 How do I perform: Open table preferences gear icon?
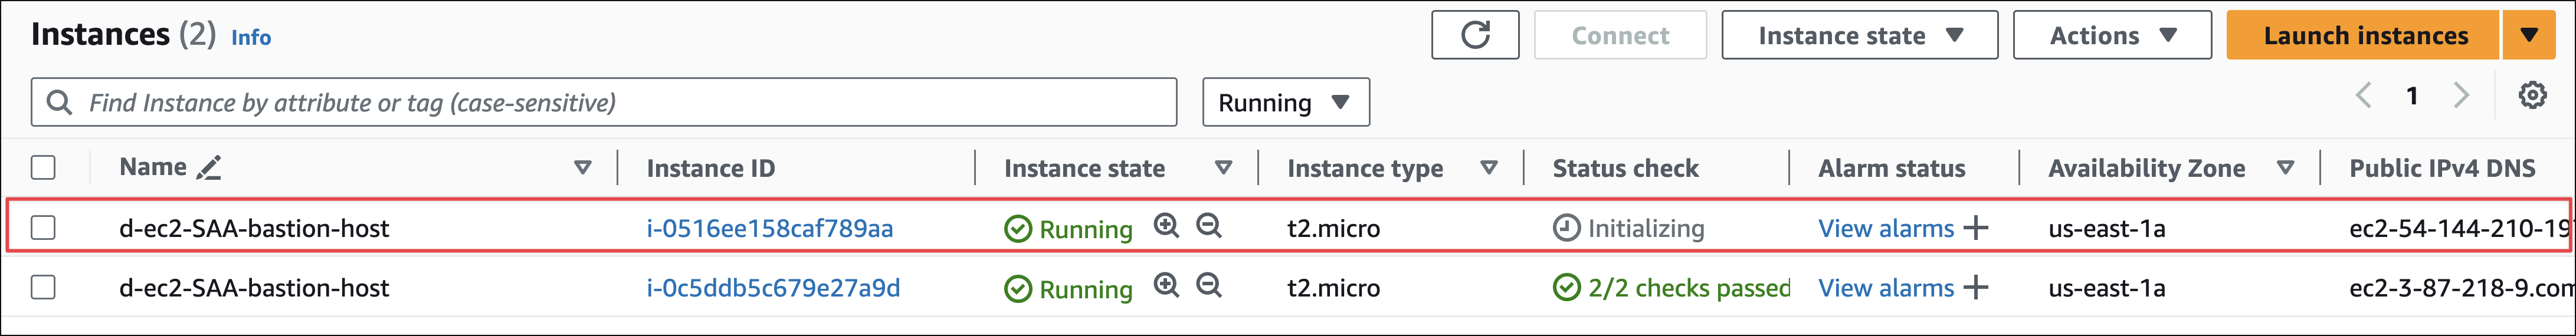point(2532,96)
